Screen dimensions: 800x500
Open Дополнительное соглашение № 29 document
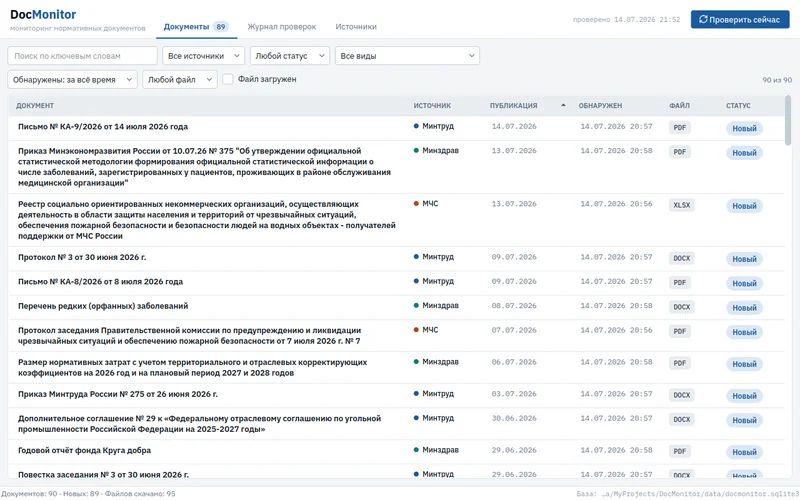[x=199, y=424]
